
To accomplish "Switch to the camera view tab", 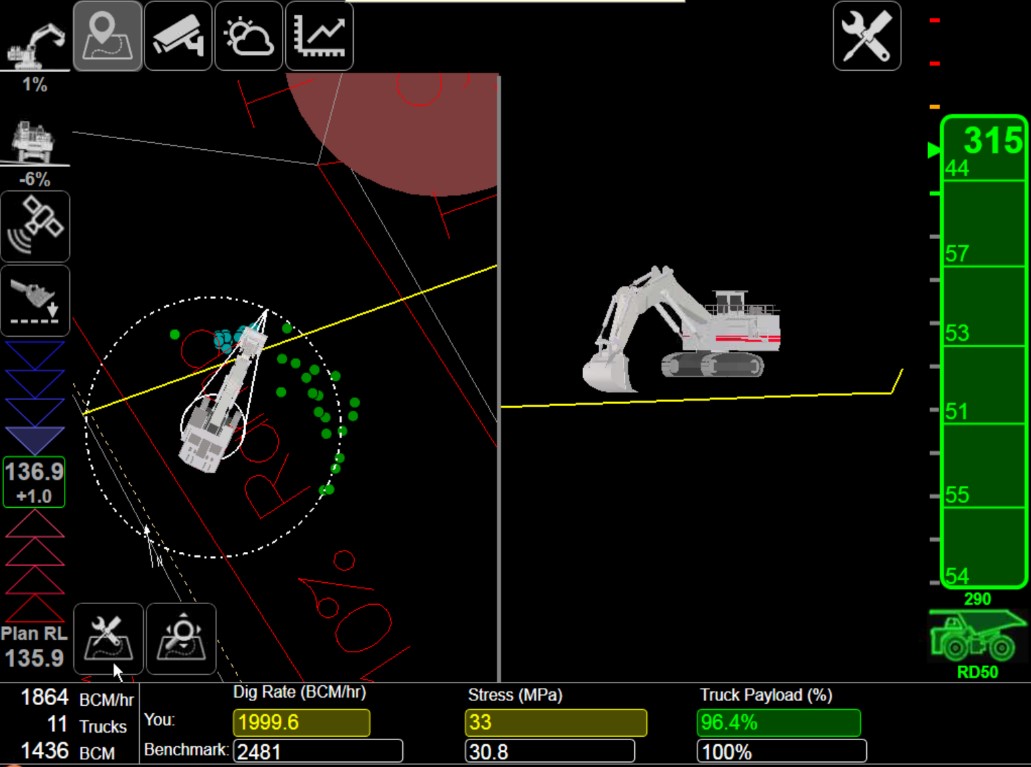I will (x=178, y=36).
